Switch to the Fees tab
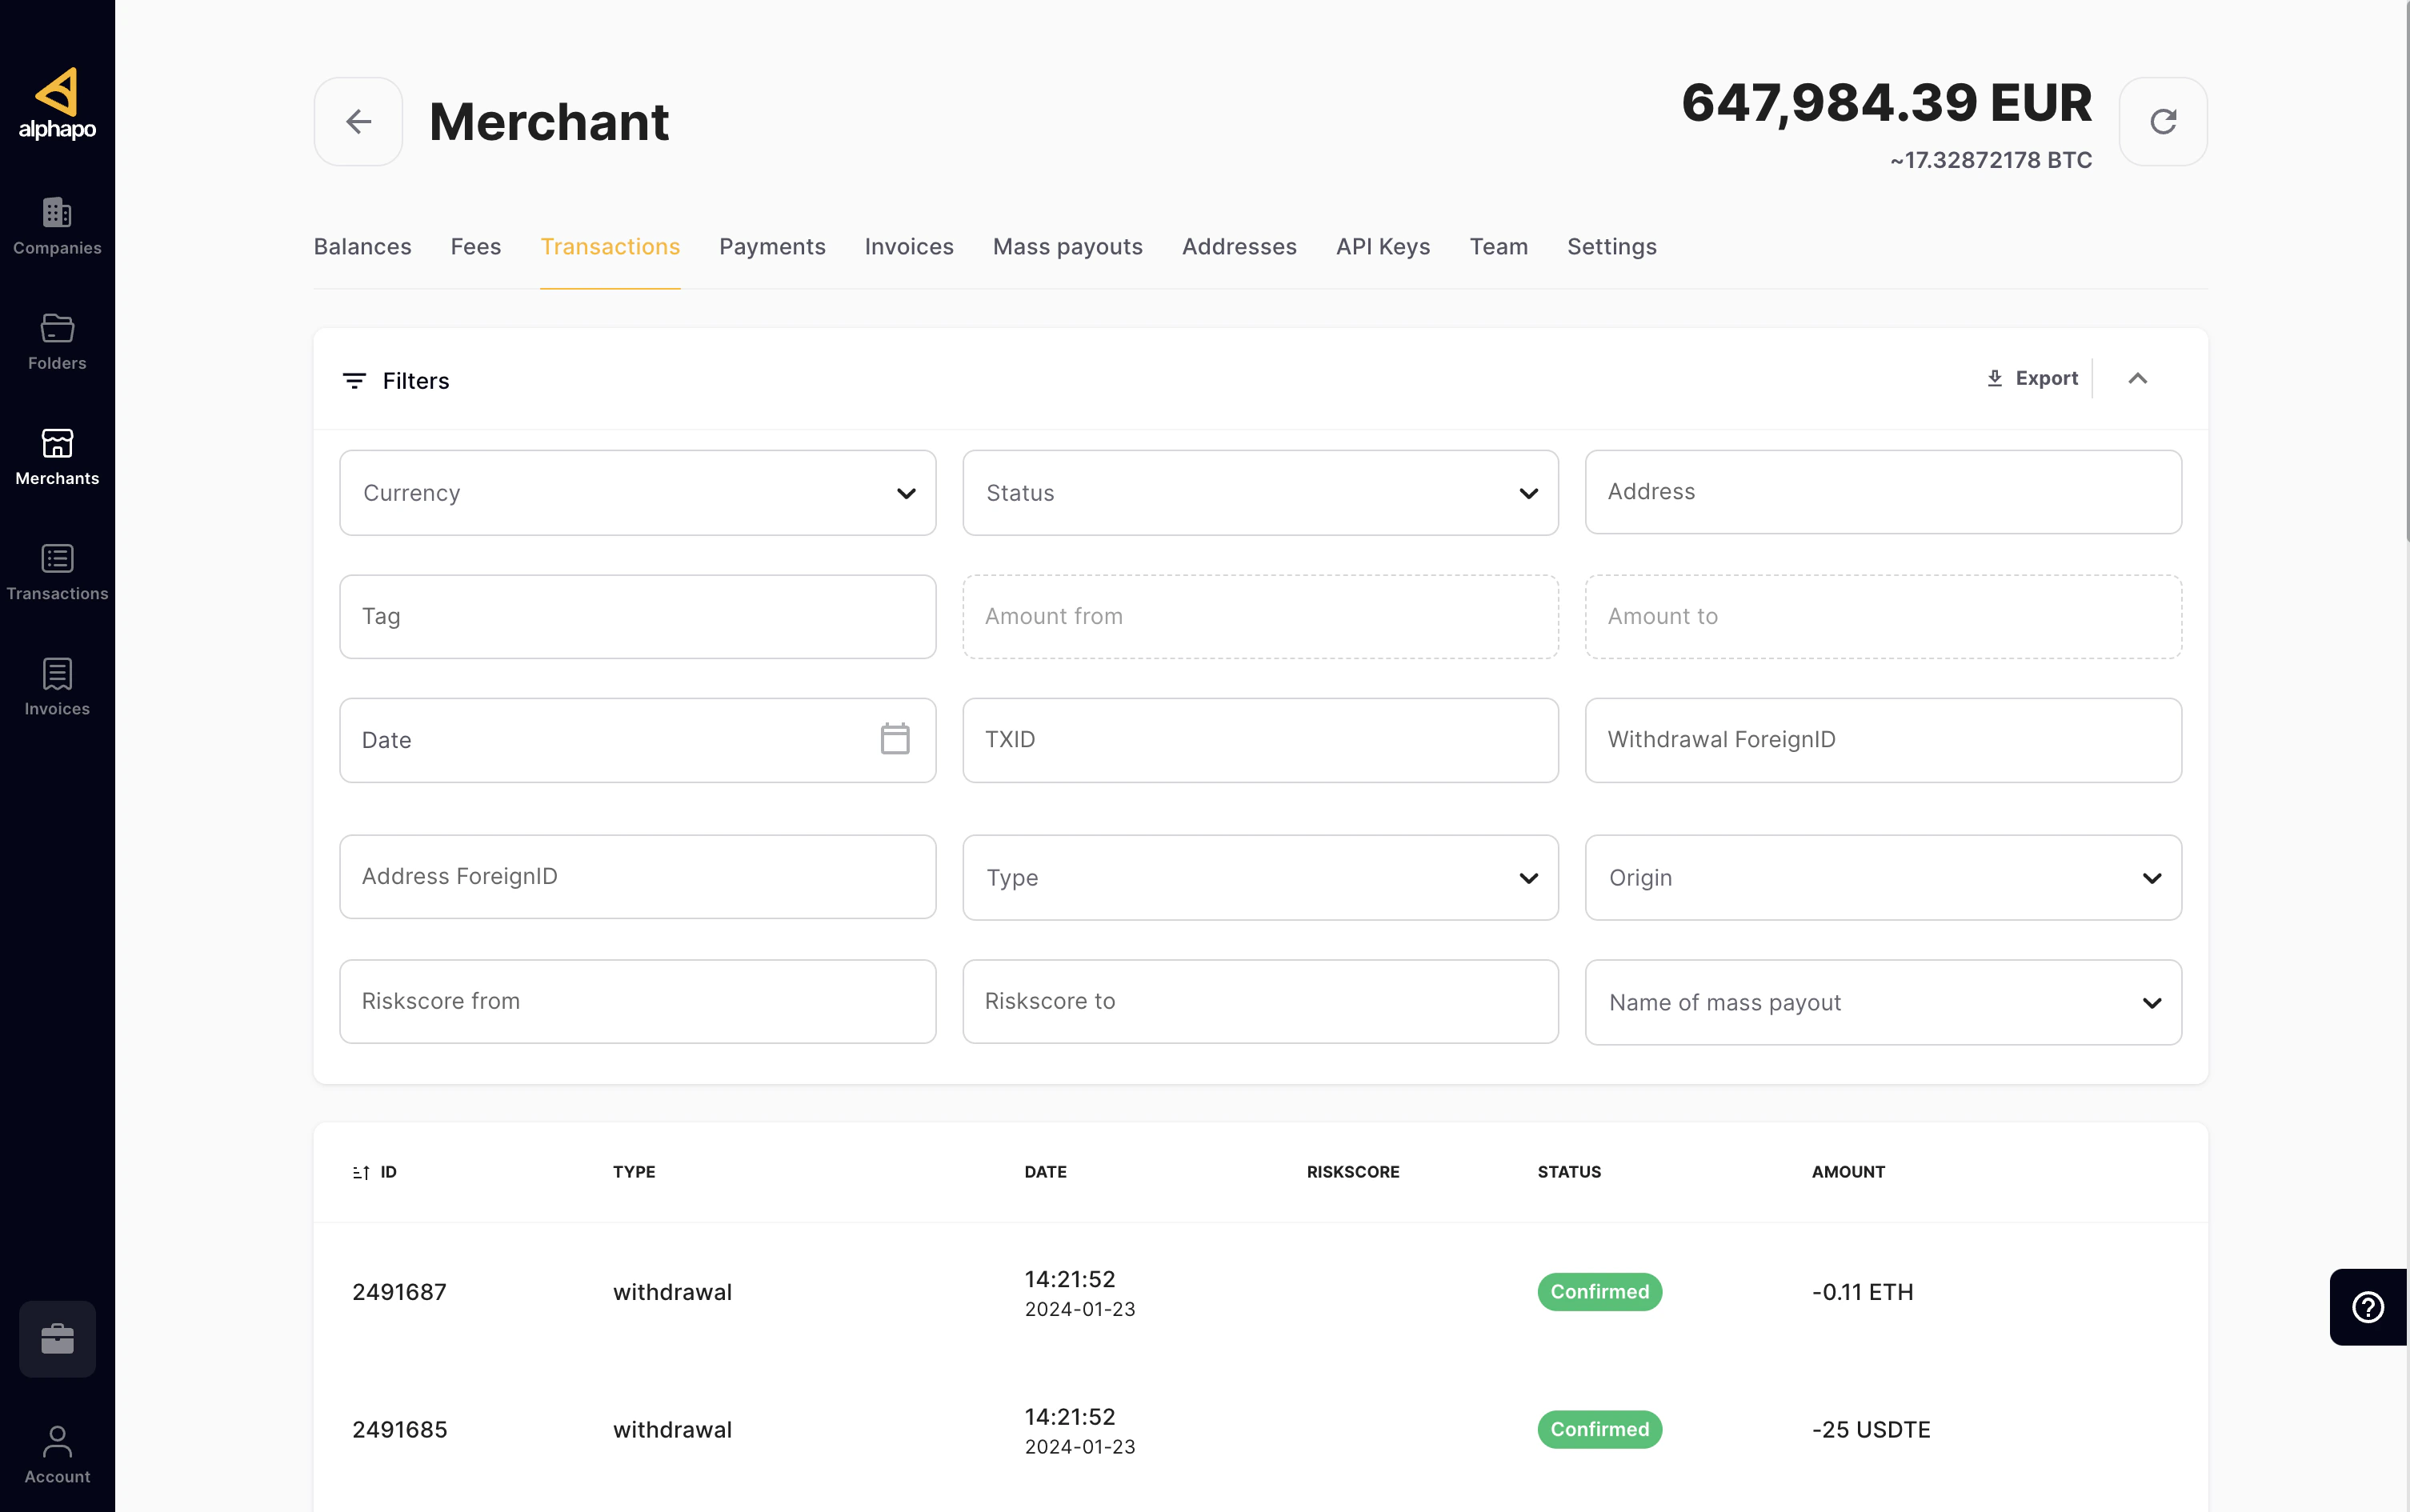2410x1512 pixels. pyautogui.click(x=476, y=247)
